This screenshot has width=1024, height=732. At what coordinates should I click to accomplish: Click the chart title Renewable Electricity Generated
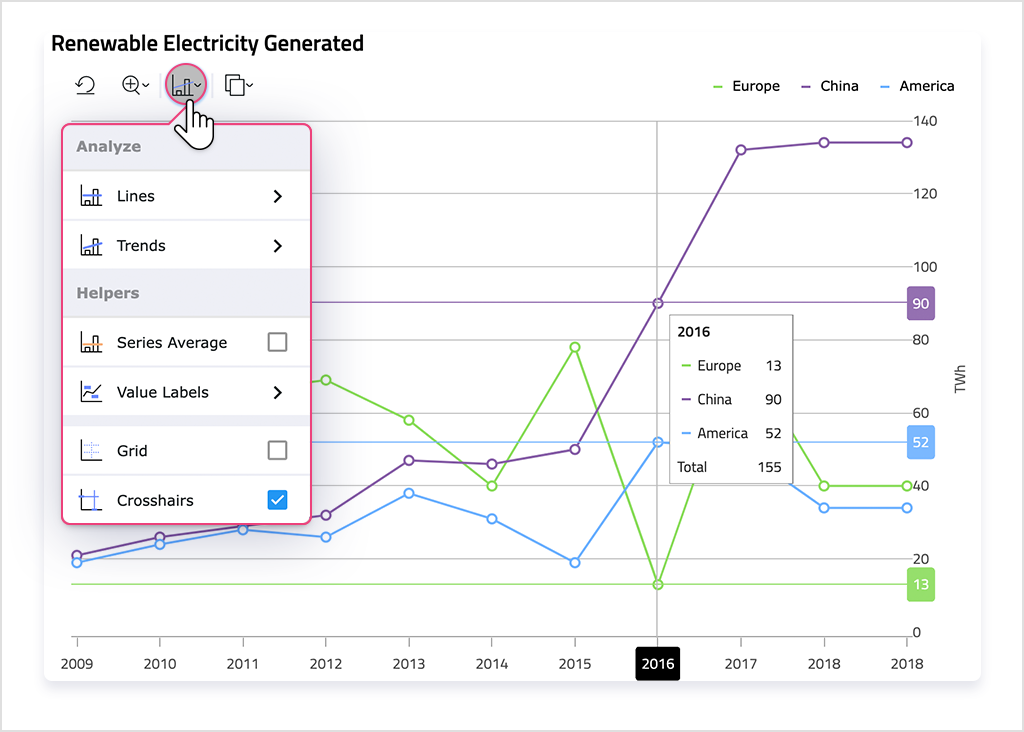(x=208, y=44)
